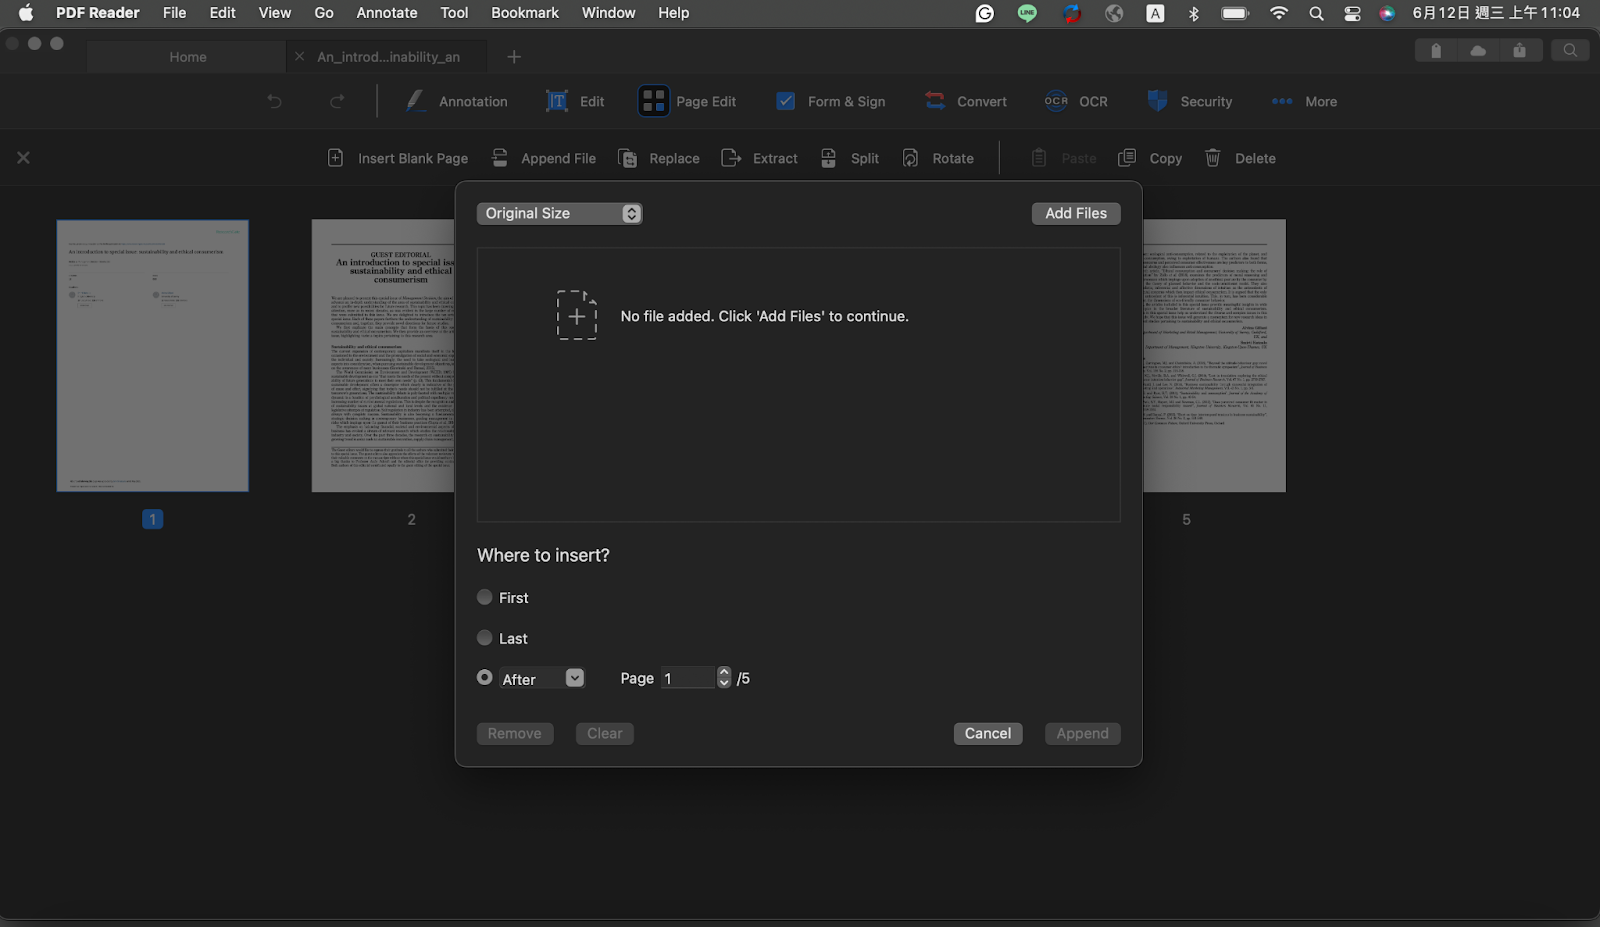
Task: Open the Original Size dropdown
Action: coord(559,213)
